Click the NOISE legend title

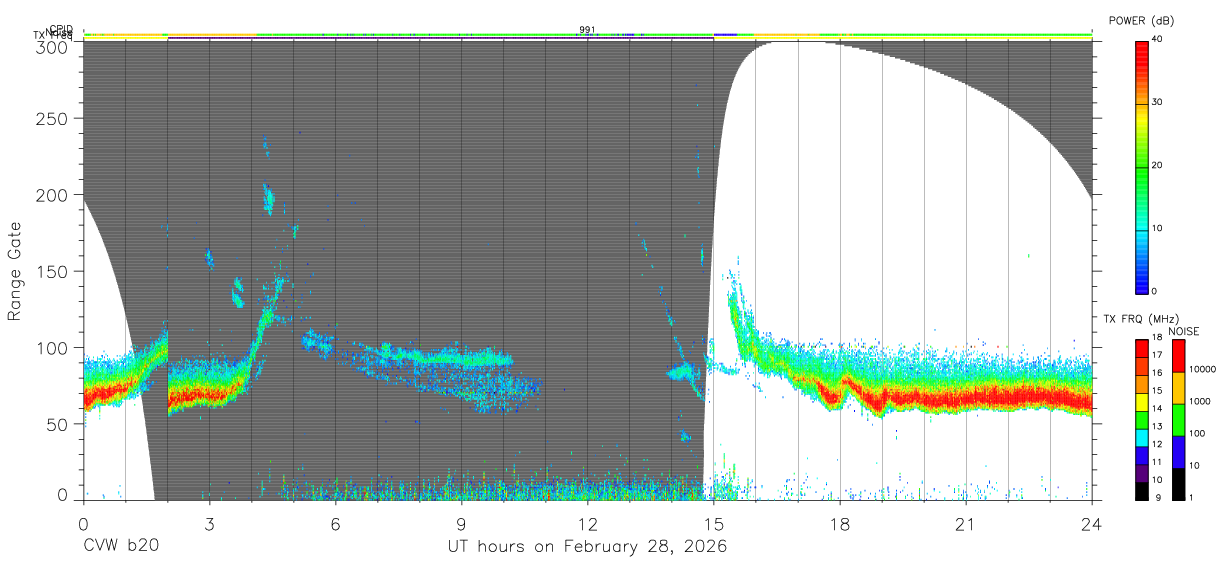pos(1186,331)
